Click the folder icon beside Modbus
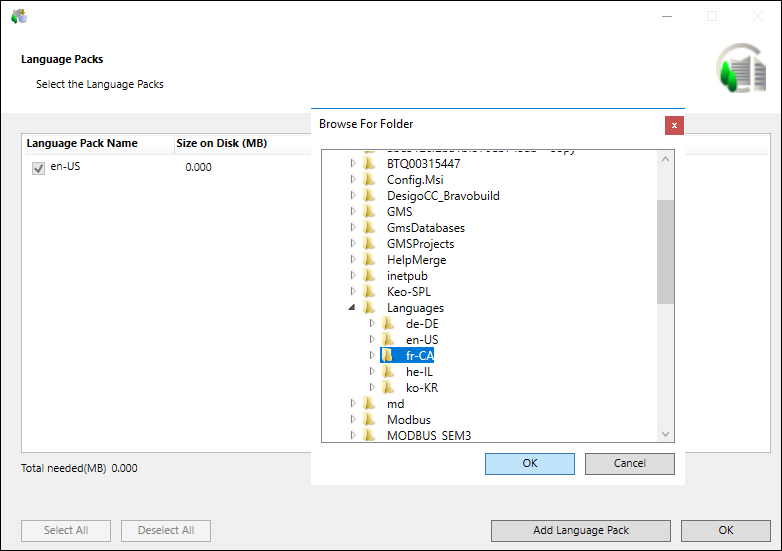Screen dimensions: 782x551 370,420
